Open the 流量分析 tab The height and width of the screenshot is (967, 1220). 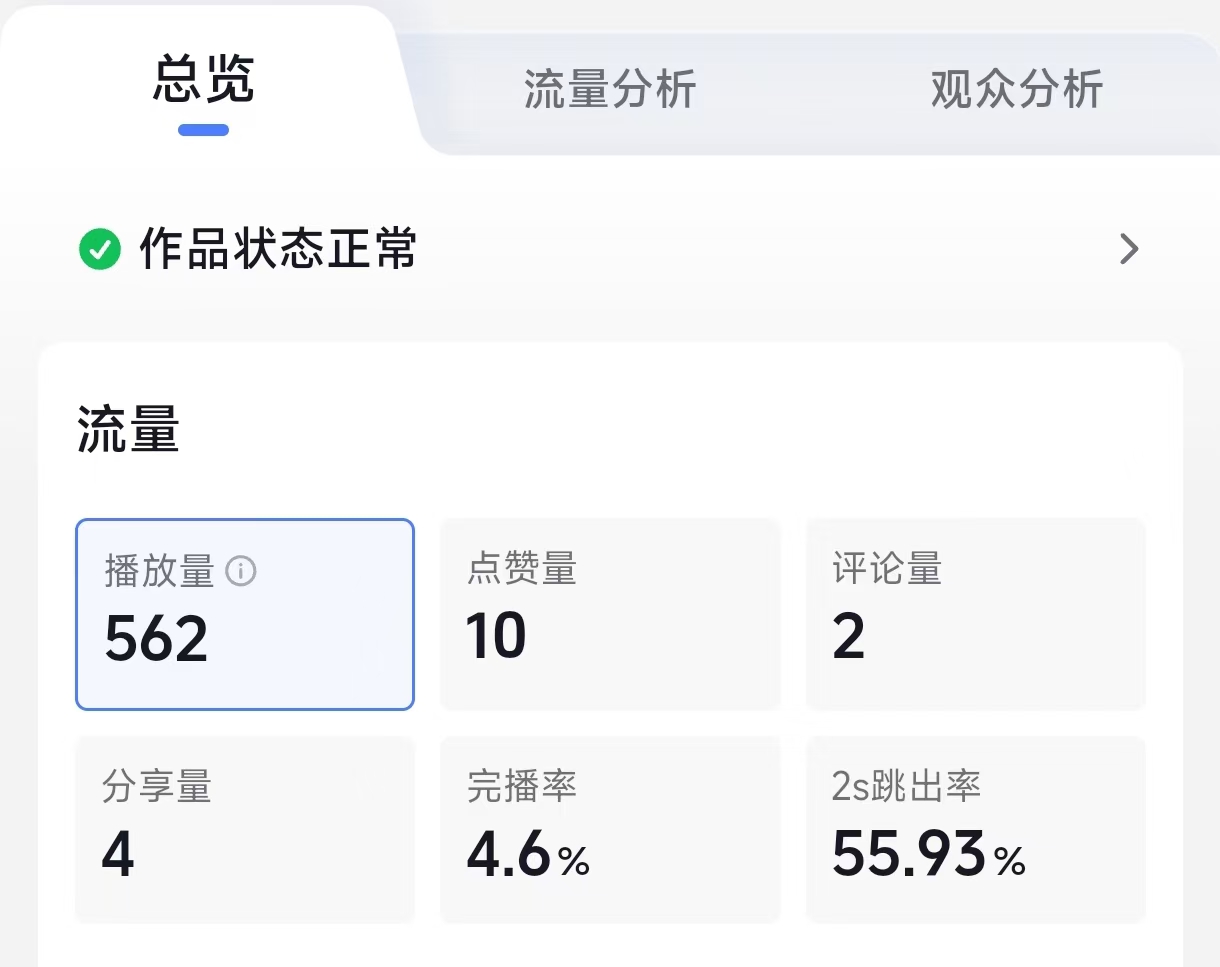(x=610, y=89)
